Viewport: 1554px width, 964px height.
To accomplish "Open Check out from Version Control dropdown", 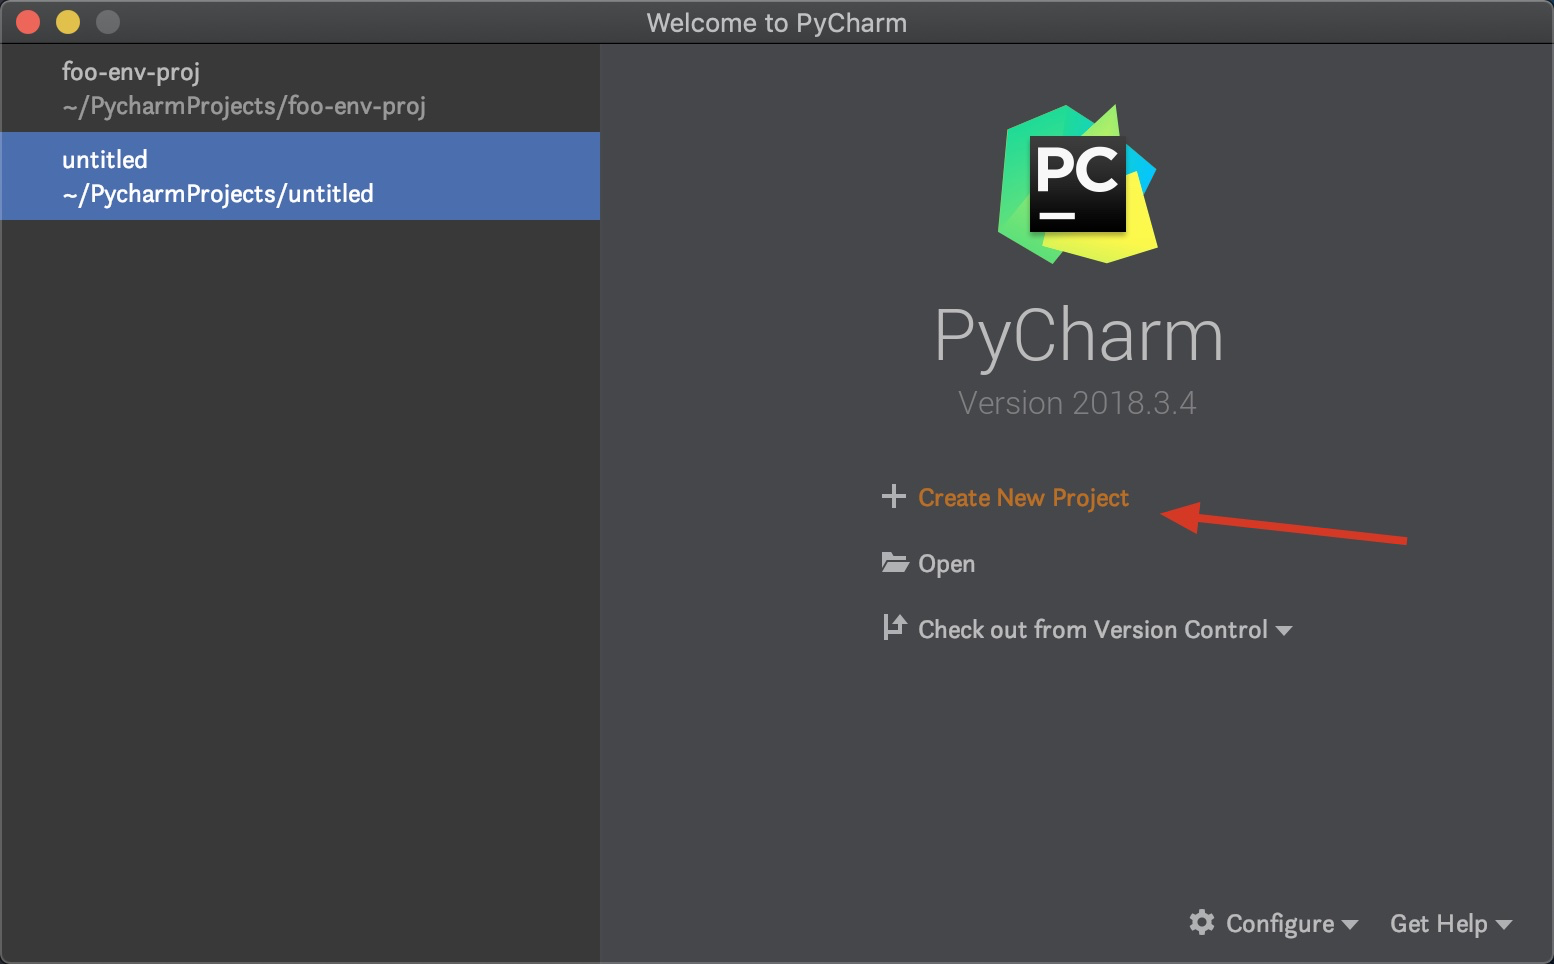I will click(1093, 630).
